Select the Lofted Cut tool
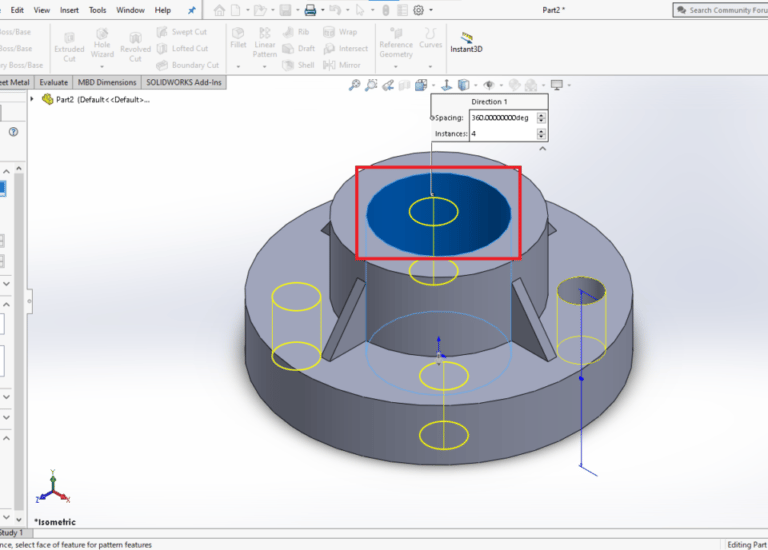 pyautogui.click(x=182, y=48)
